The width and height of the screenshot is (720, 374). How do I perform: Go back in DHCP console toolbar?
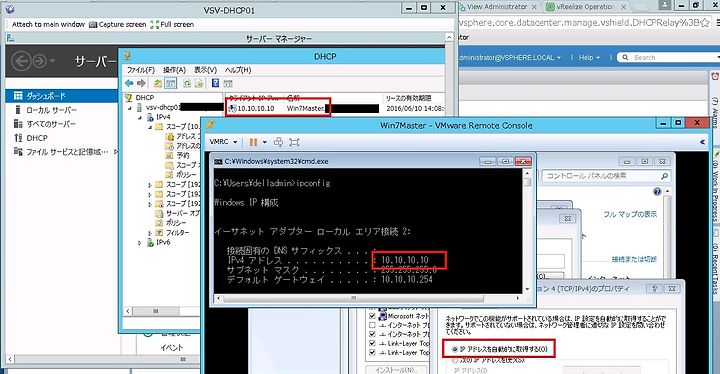coord(129,83)
